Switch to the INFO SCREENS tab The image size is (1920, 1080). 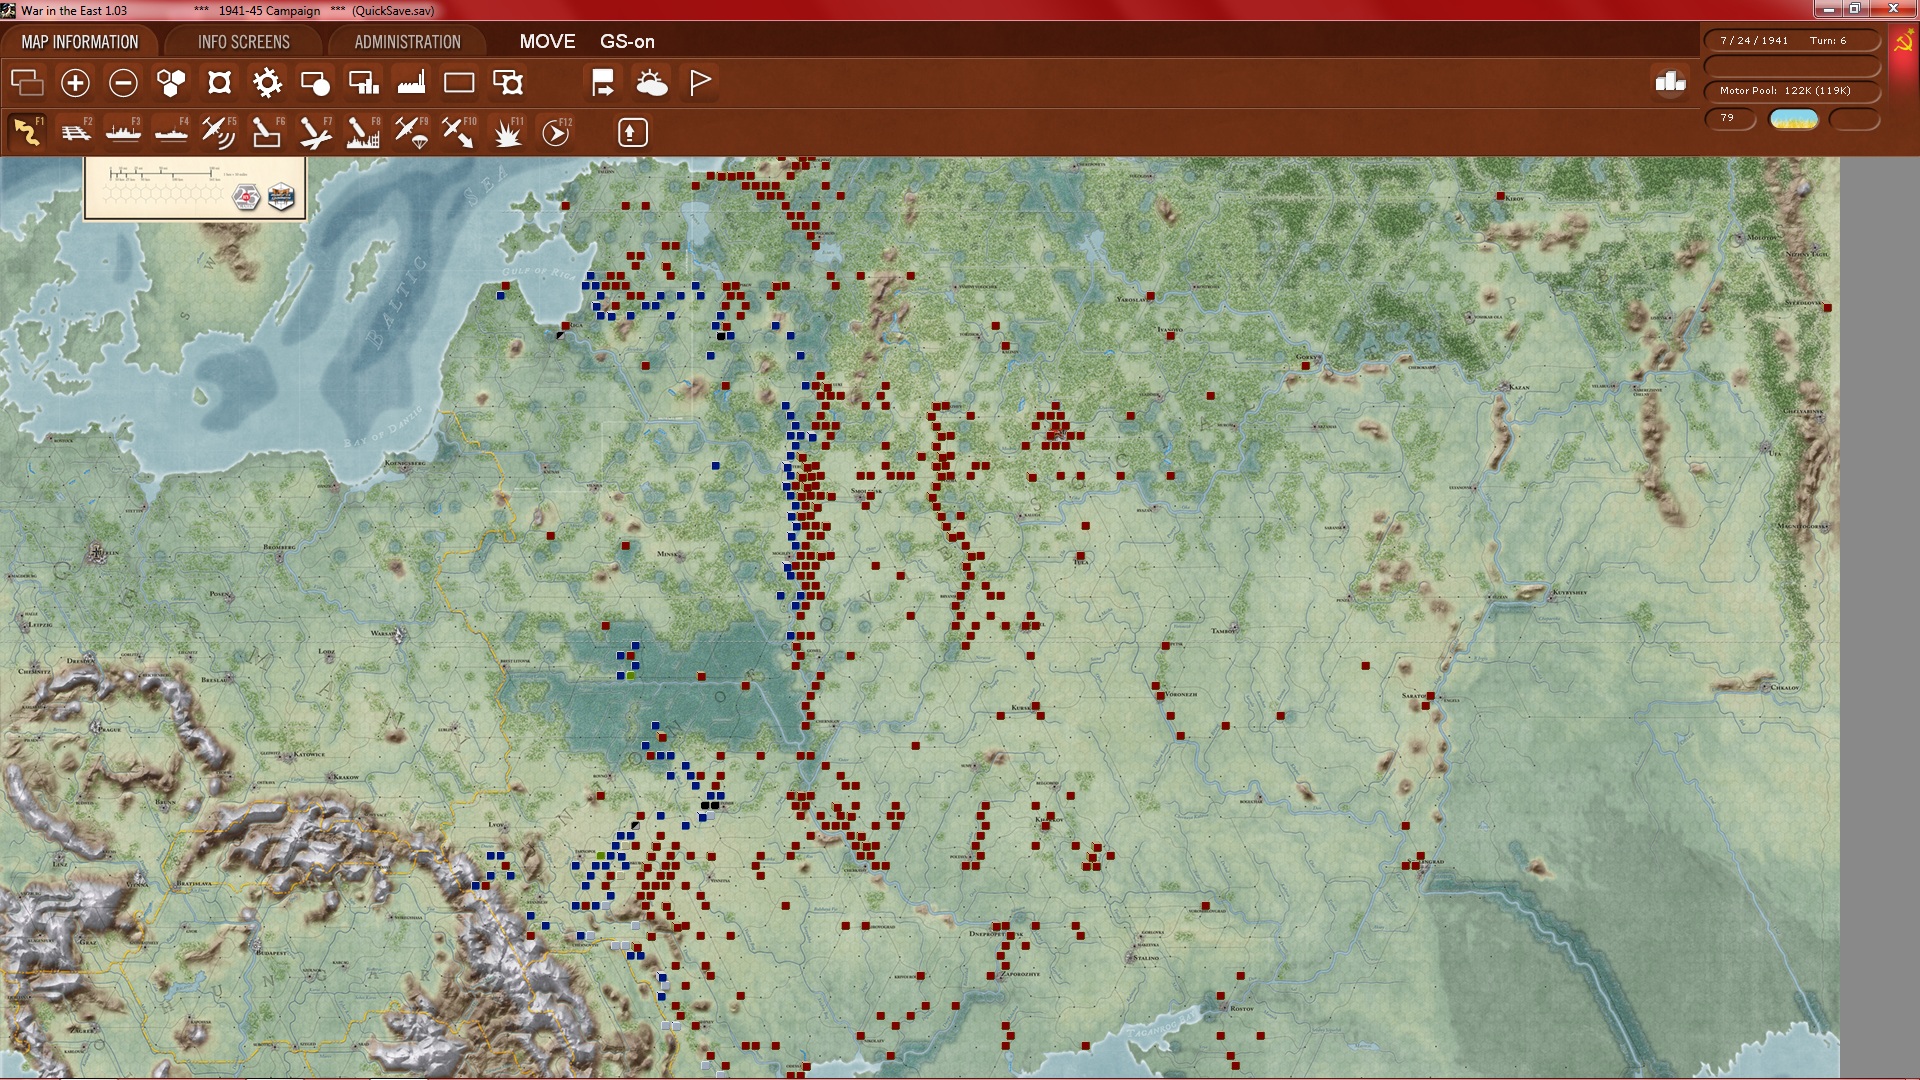[244, 42]
